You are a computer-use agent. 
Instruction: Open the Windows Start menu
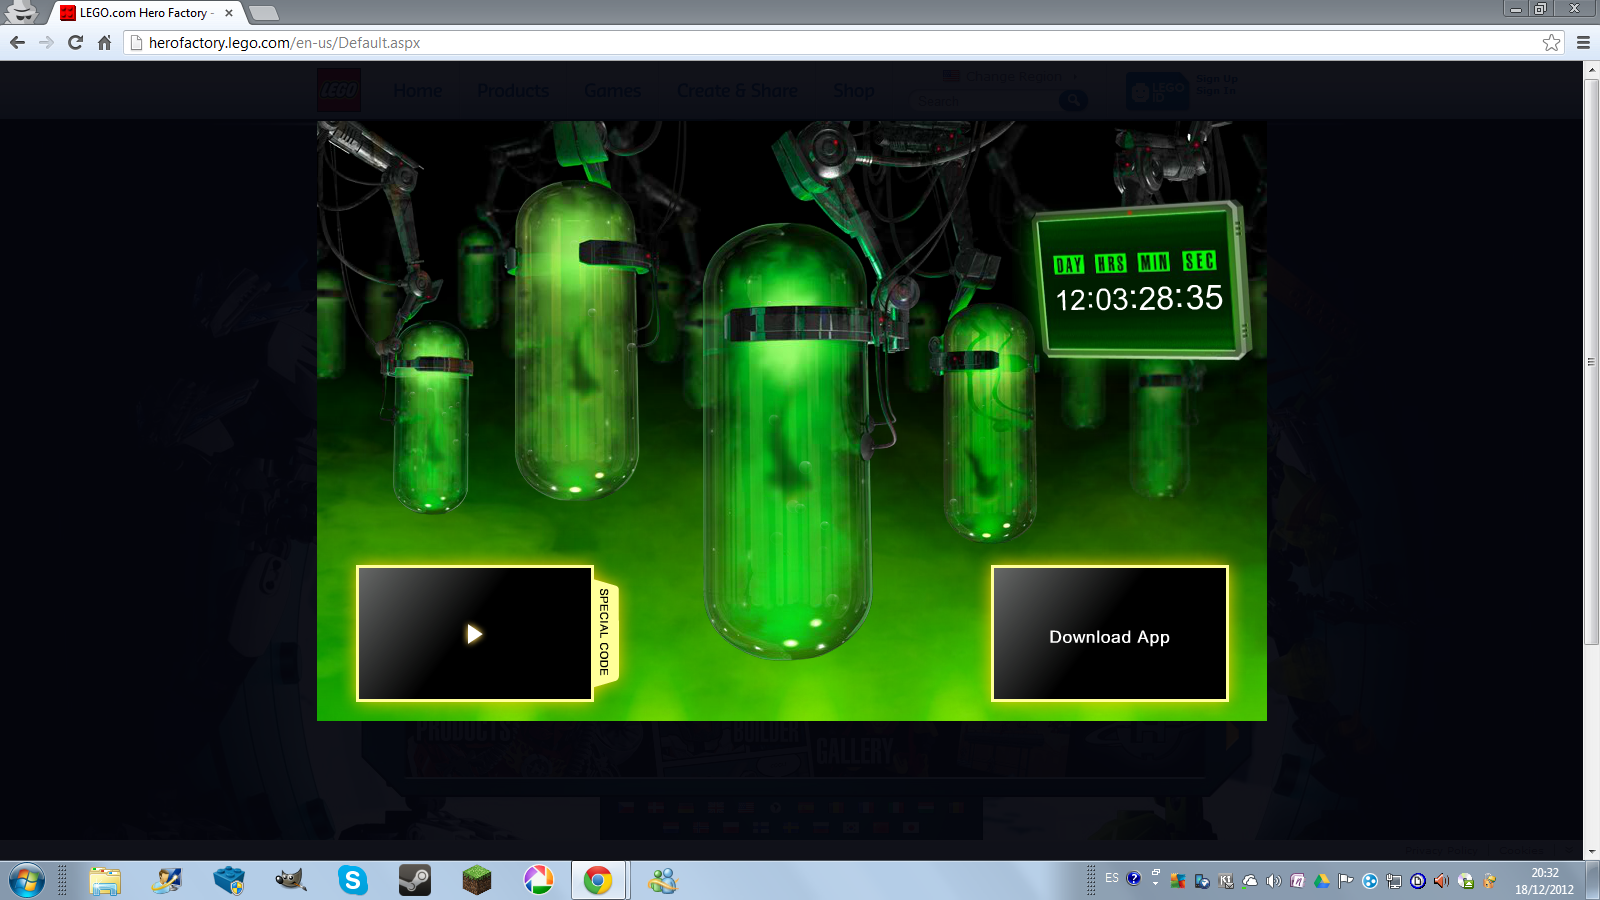(x=27, y=881)
